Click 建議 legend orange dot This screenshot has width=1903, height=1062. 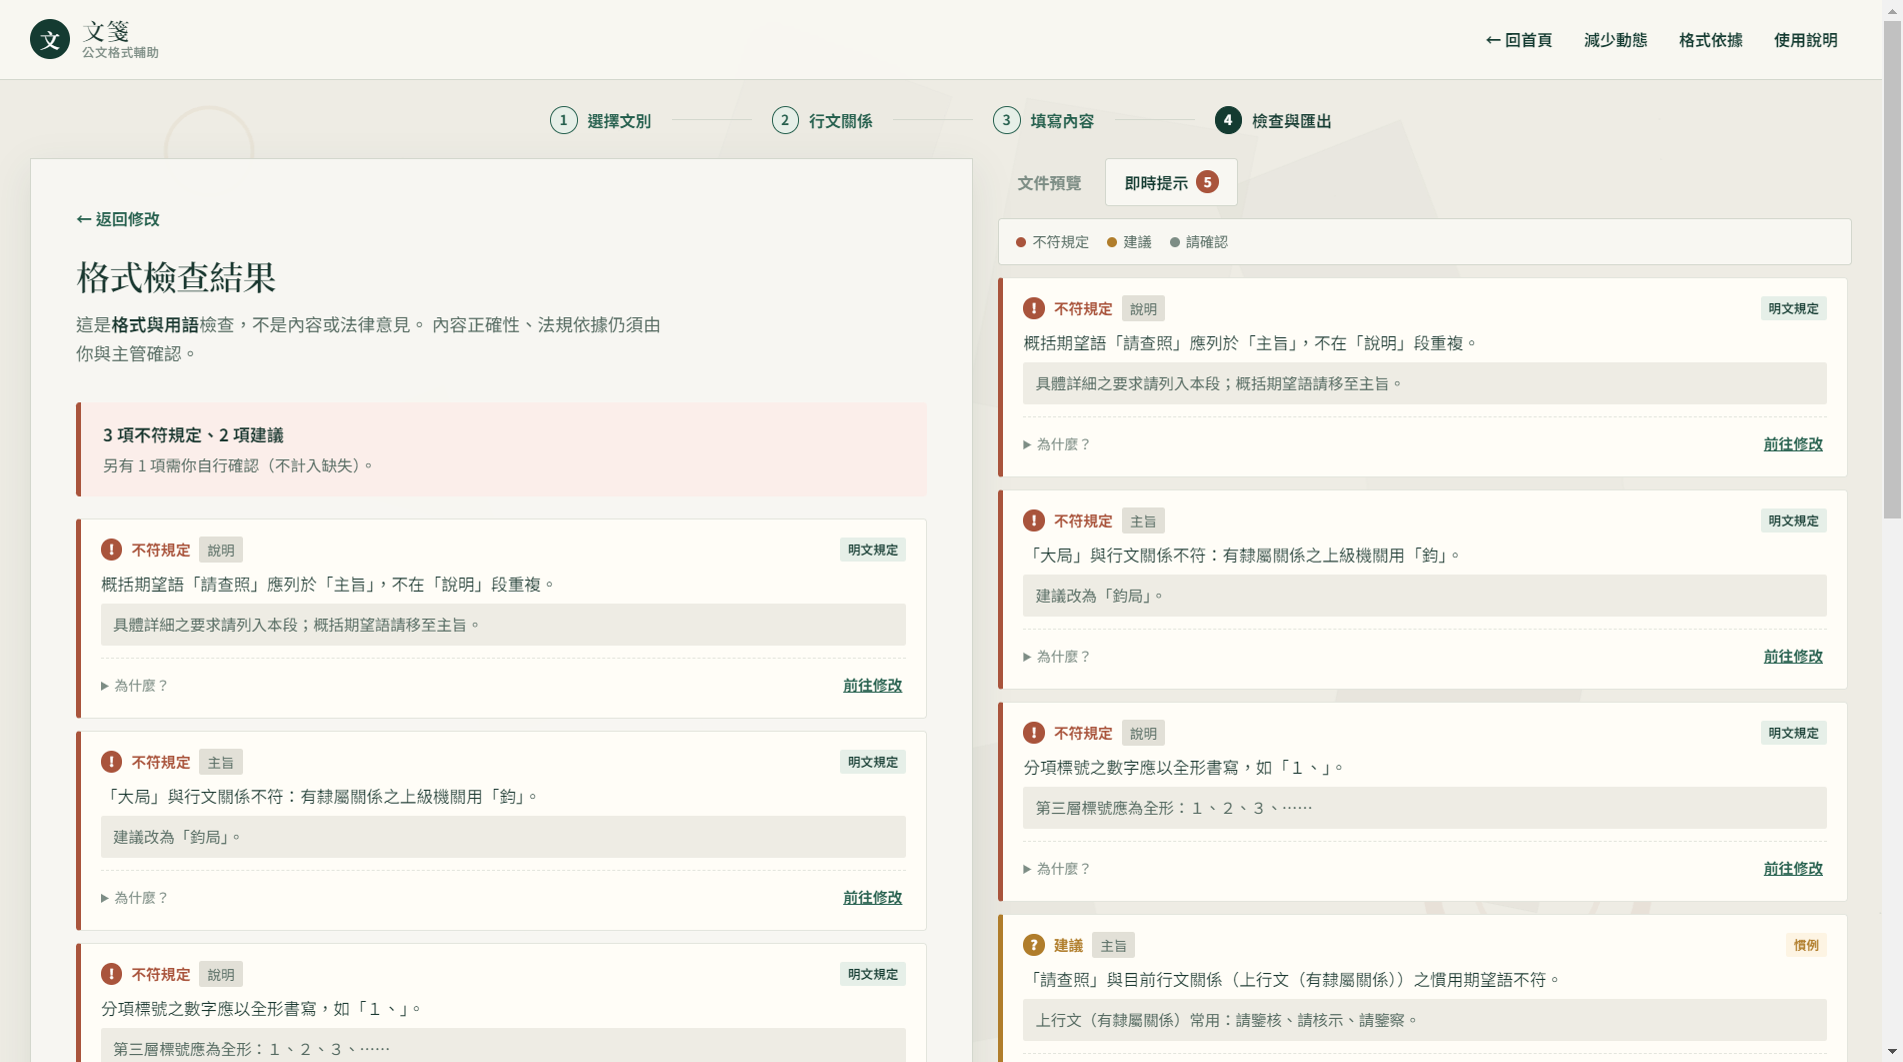click(1111, 242)
